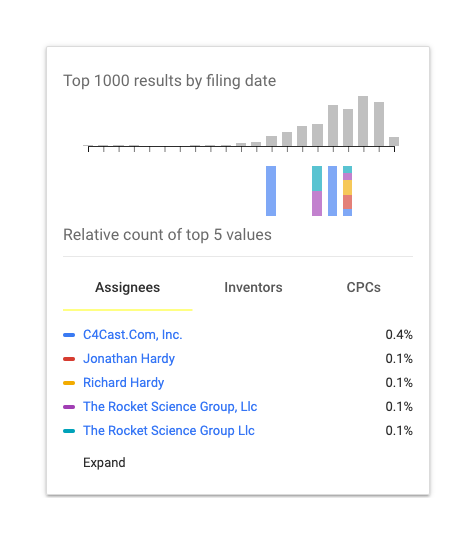Switch to the Inventors tab
The height and width of the screenshot is (543, 476).
tap(253, 287)
